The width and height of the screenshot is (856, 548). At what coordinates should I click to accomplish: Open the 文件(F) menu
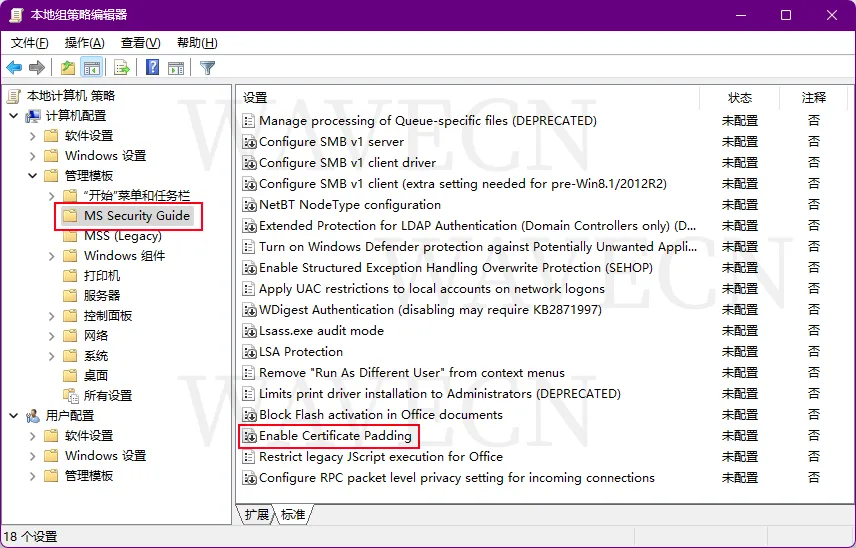pyautogui.click(x=29, y=43)
